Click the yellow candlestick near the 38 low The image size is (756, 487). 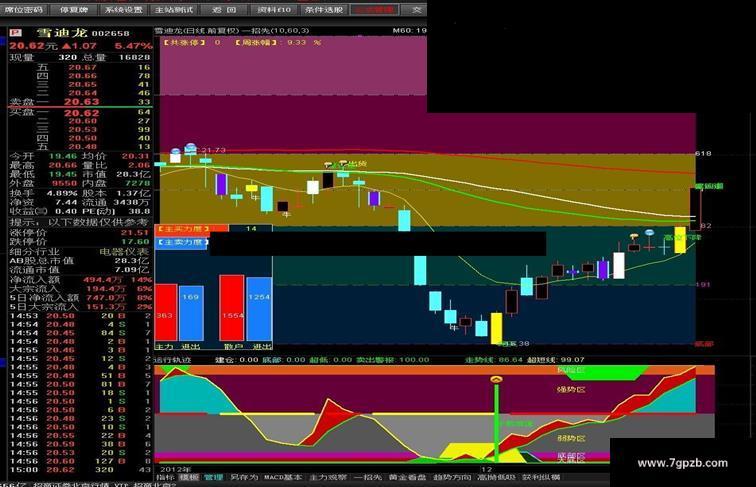click(496, 328)
